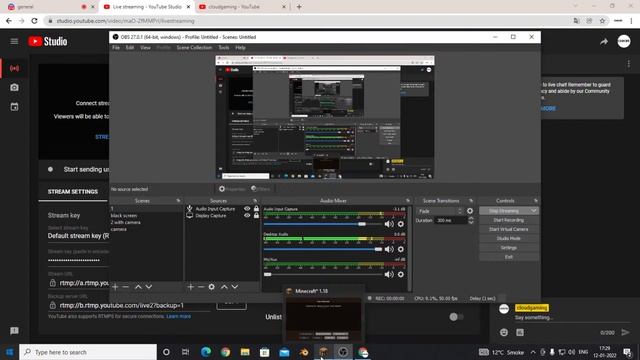640x360 pixels.
Task: Open emoji picker in live chat
Action: click(x=504, y=332)
